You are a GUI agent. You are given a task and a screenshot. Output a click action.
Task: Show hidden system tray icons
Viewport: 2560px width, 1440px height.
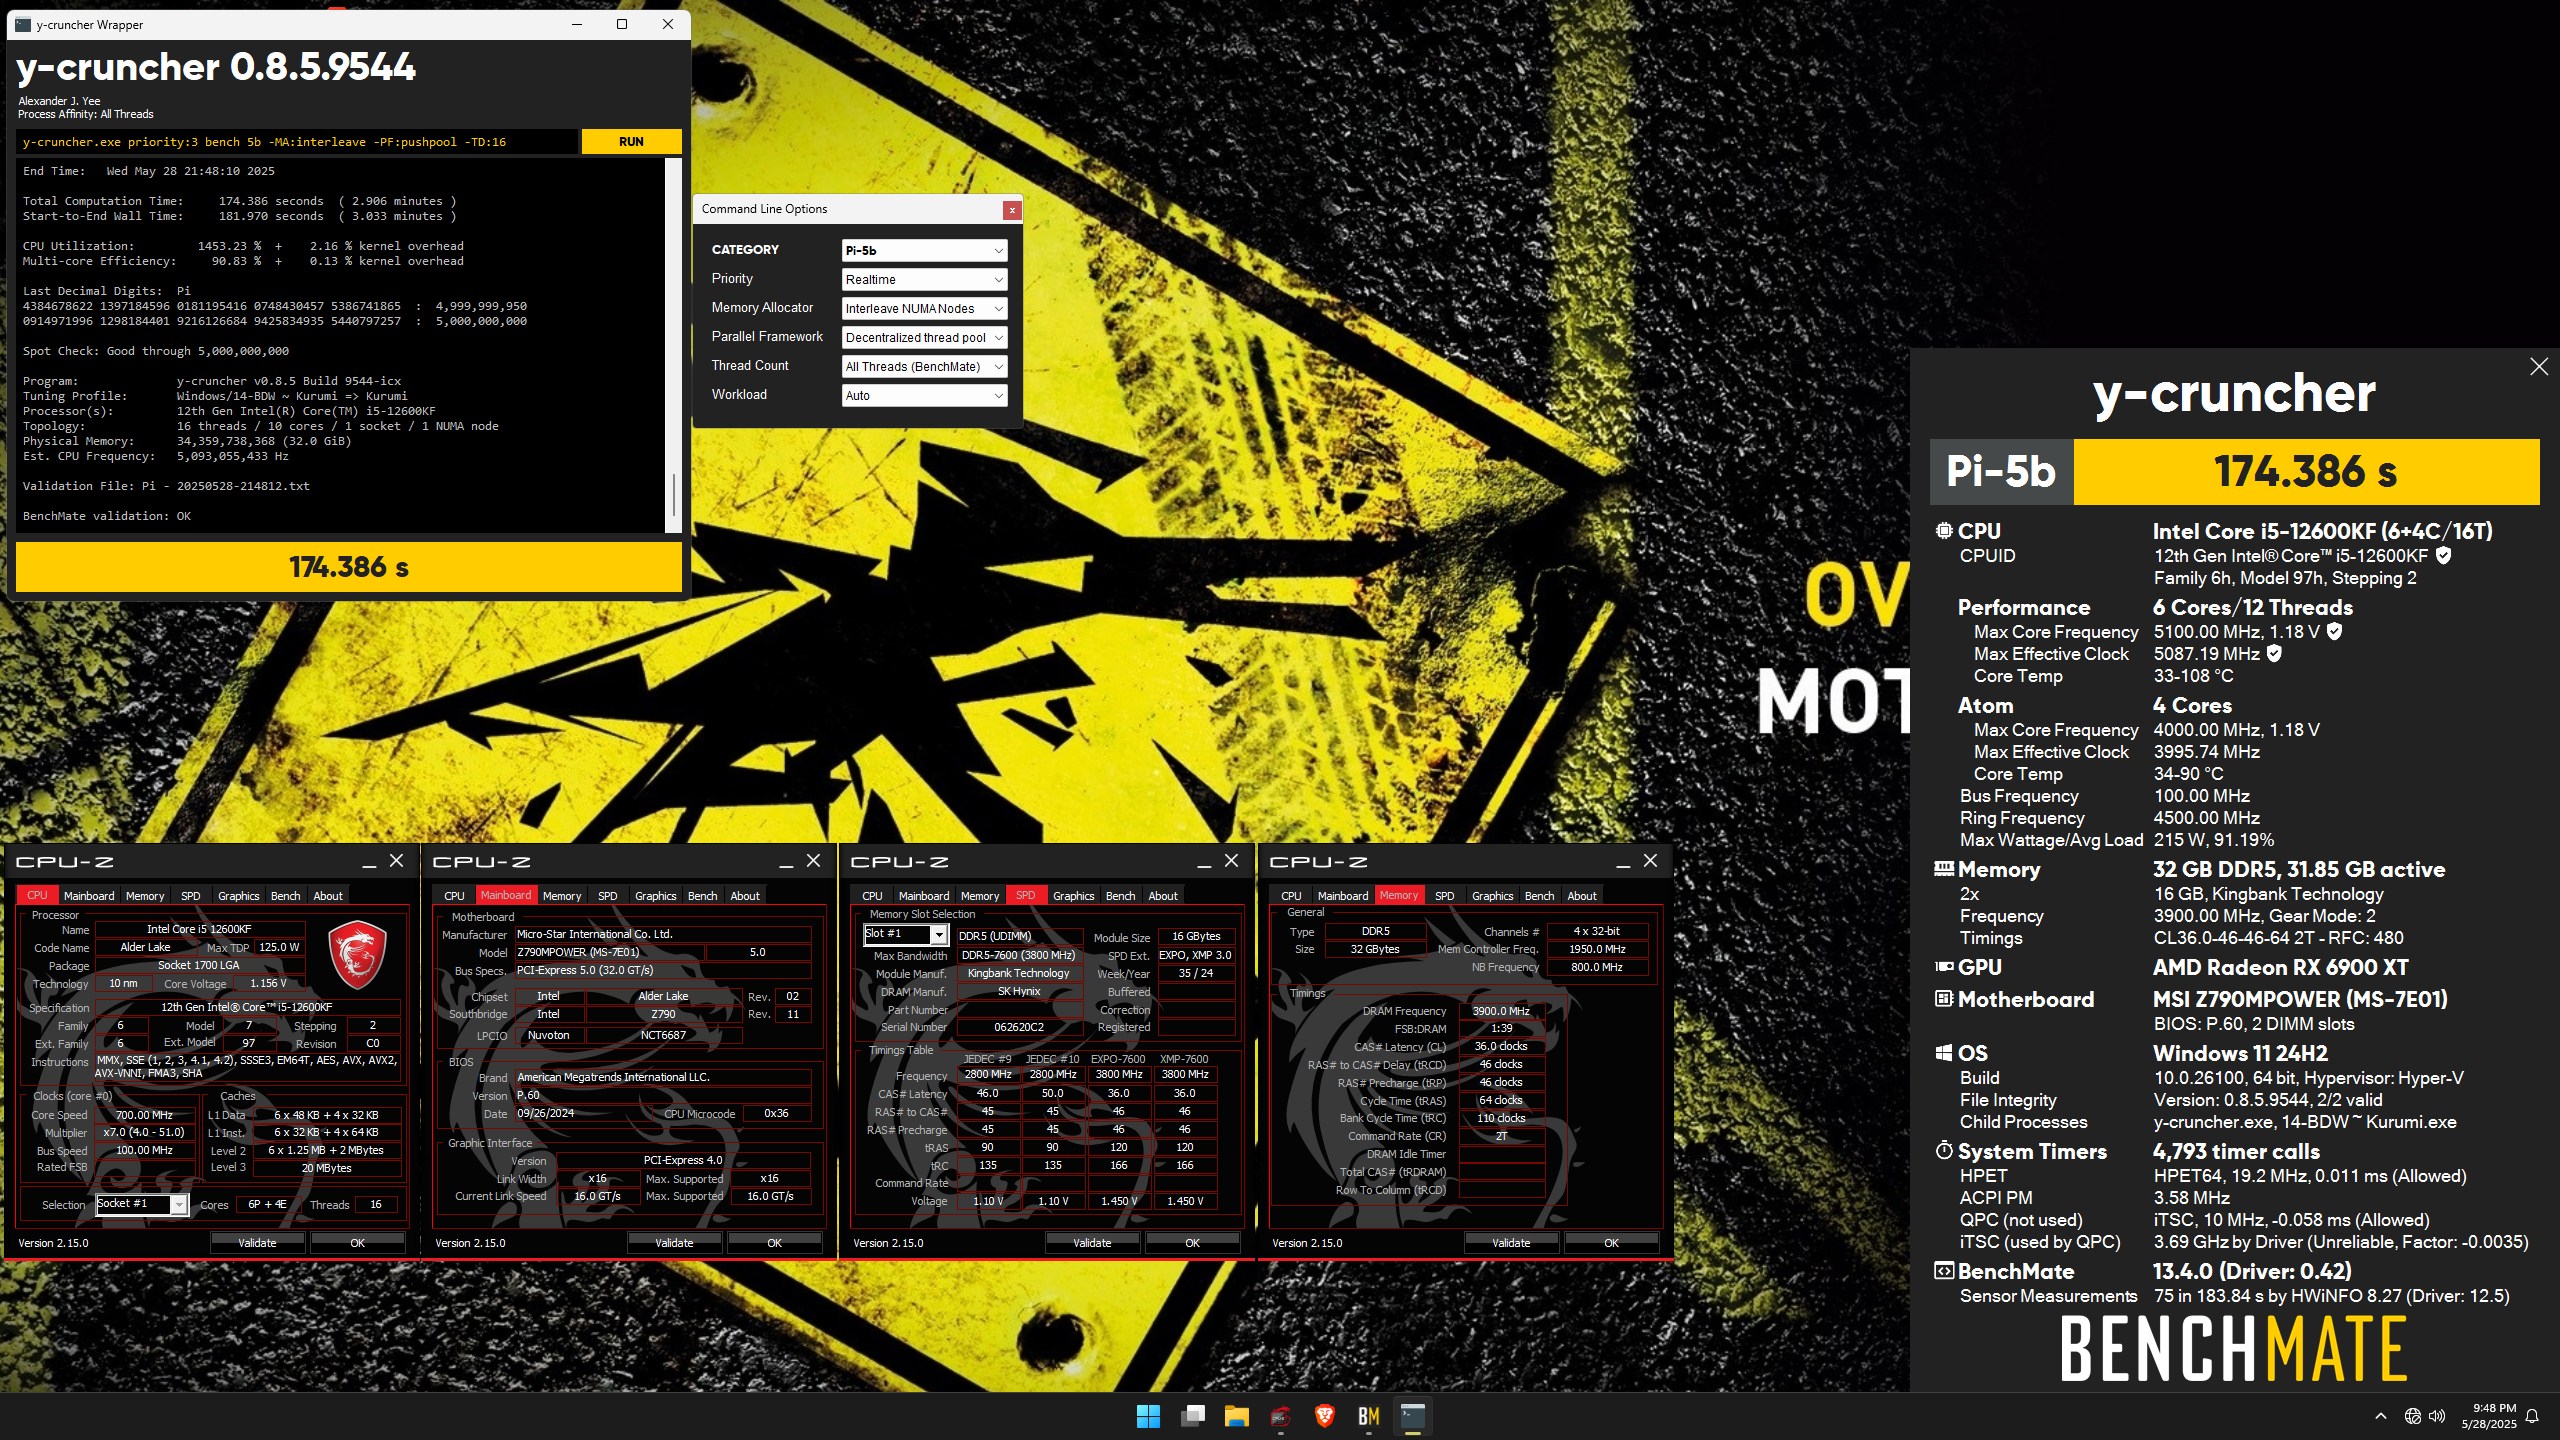click(2381, 1416)
